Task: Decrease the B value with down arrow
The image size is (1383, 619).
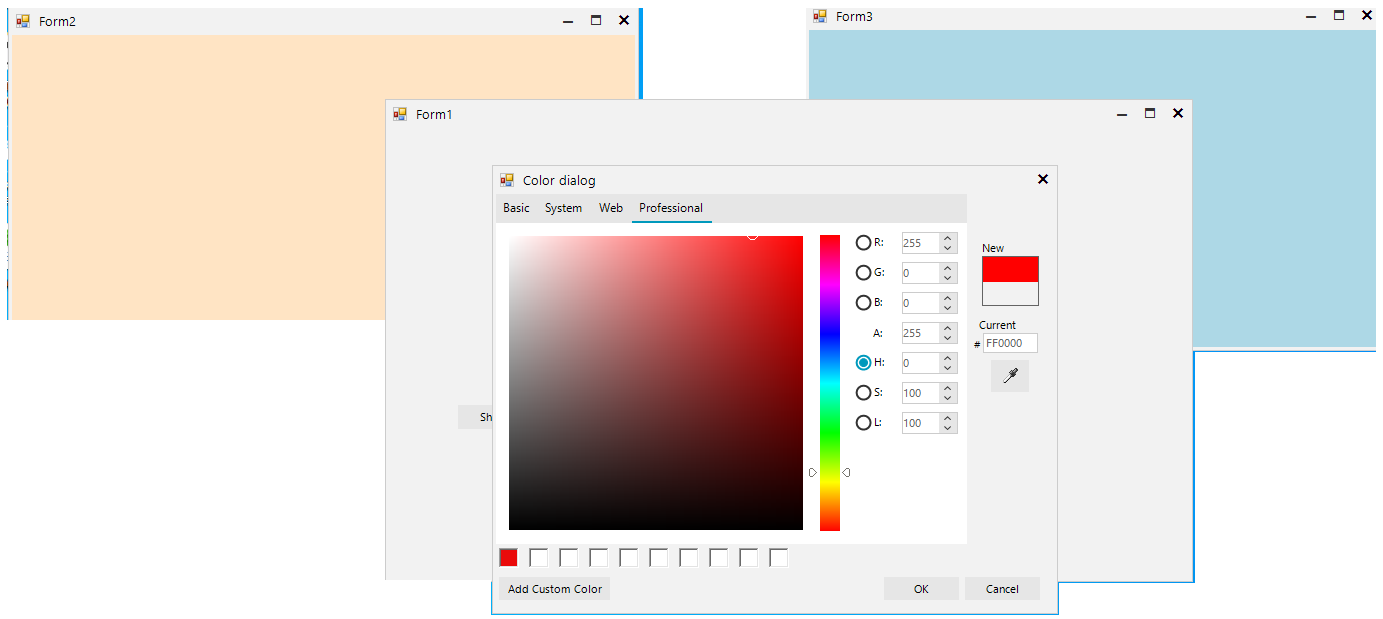Action: tap(947, 308)
